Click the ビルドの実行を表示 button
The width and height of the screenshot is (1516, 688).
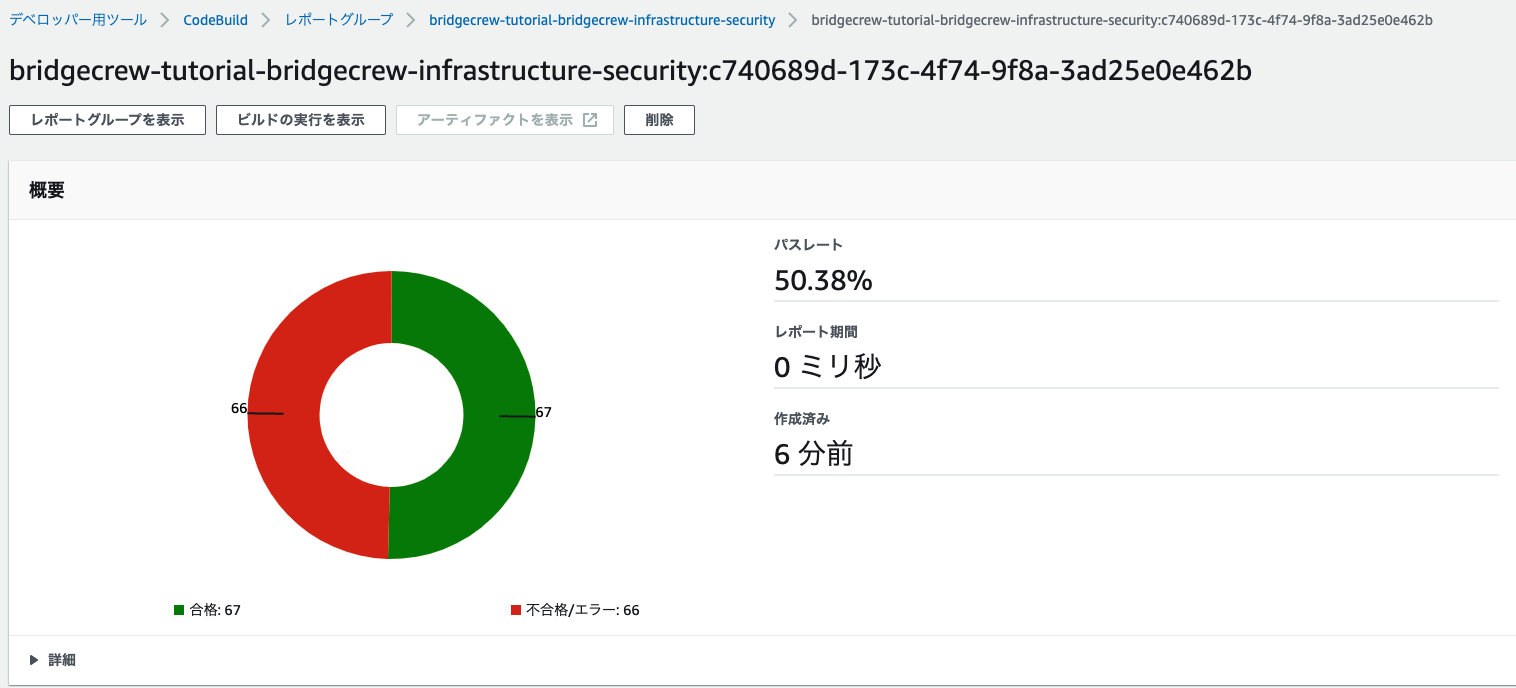pos(301,120)
